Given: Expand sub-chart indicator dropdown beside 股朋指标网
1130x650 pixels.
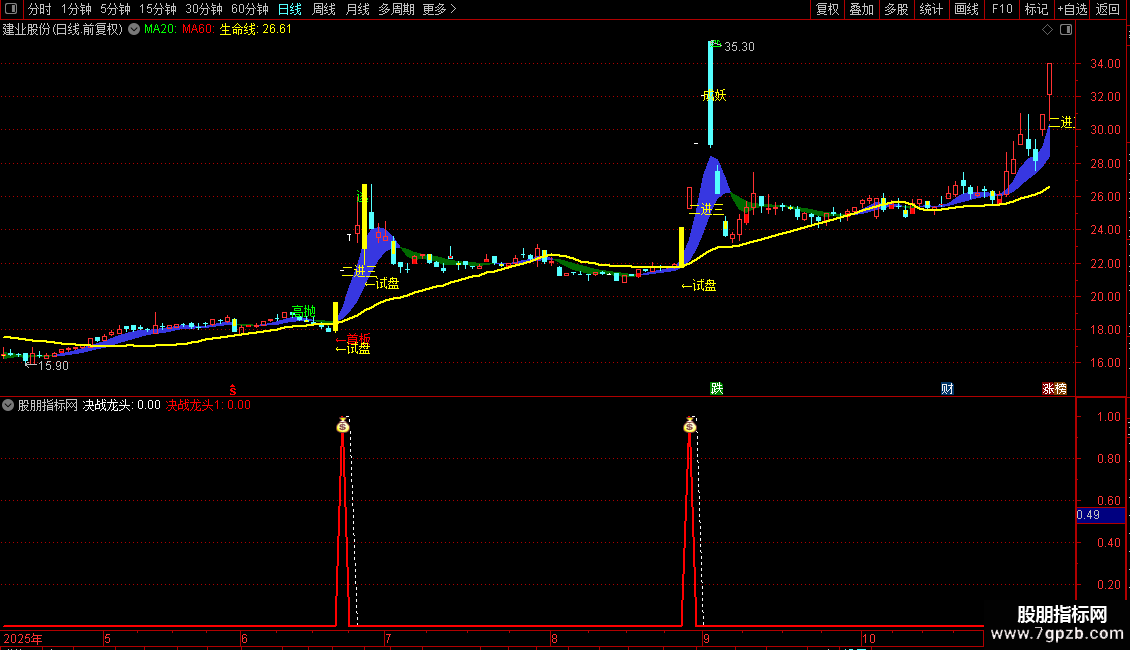Looking at the screenshot, I should (x=8, y=405).
